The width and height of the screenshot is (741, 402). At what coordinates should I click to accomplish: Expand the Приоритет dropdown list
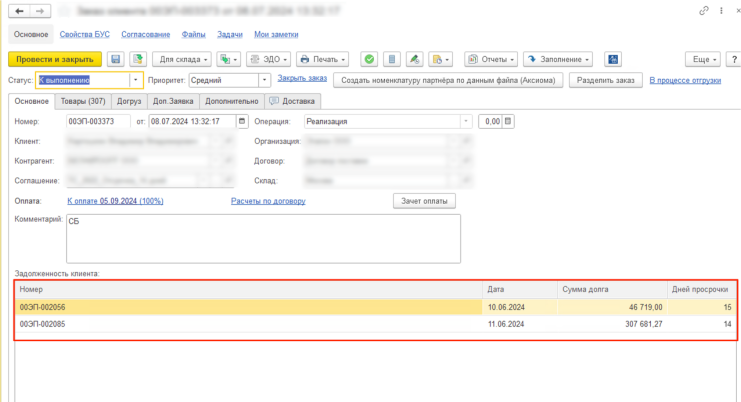click(x=264, y=80)
